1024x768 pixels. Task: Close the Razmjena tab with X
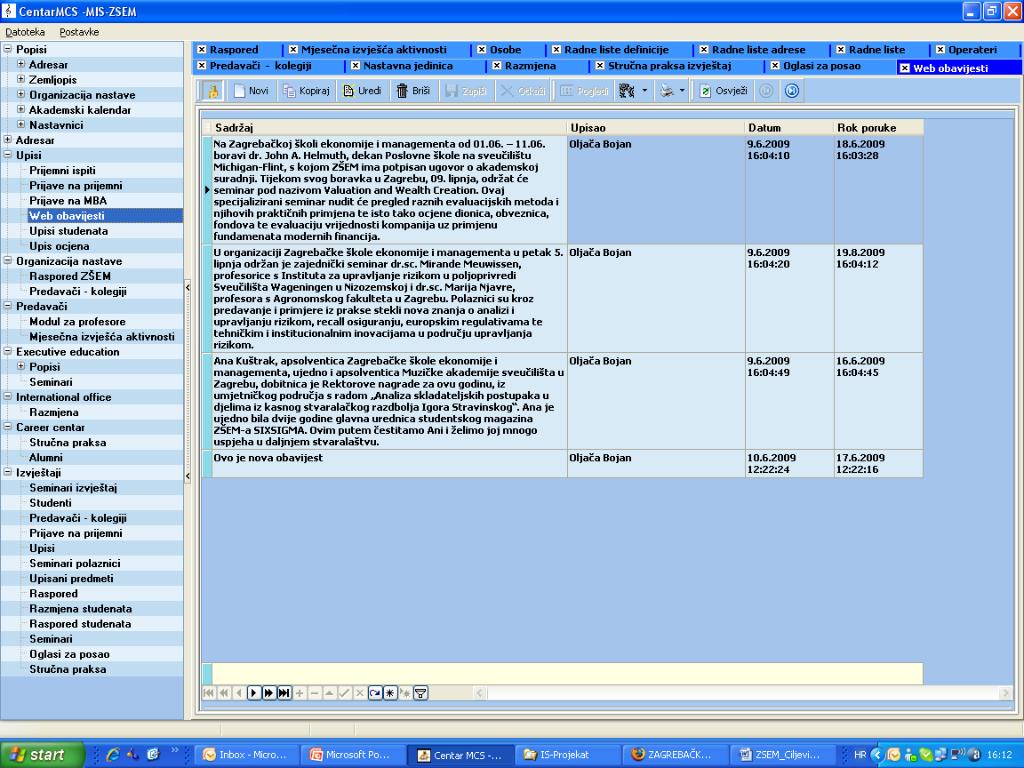pyautogui.click(x=497, y=66)
